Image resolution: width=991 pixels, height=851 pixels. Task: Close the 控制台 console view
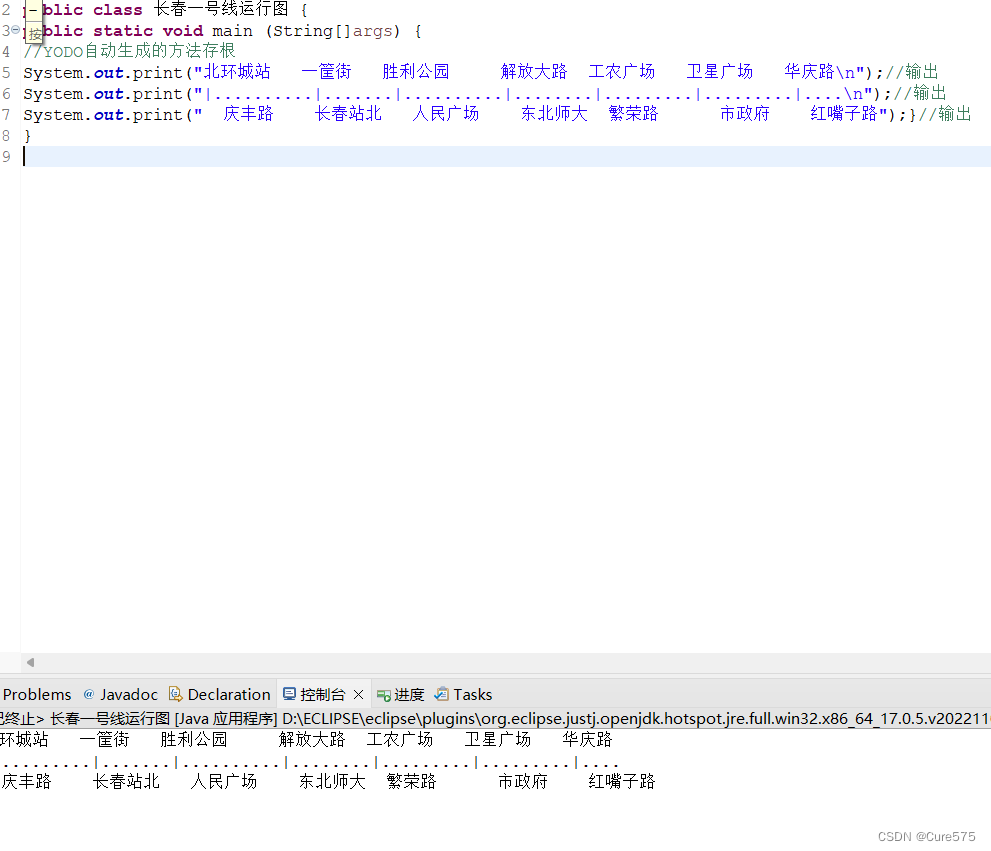[x=358, y=694]
